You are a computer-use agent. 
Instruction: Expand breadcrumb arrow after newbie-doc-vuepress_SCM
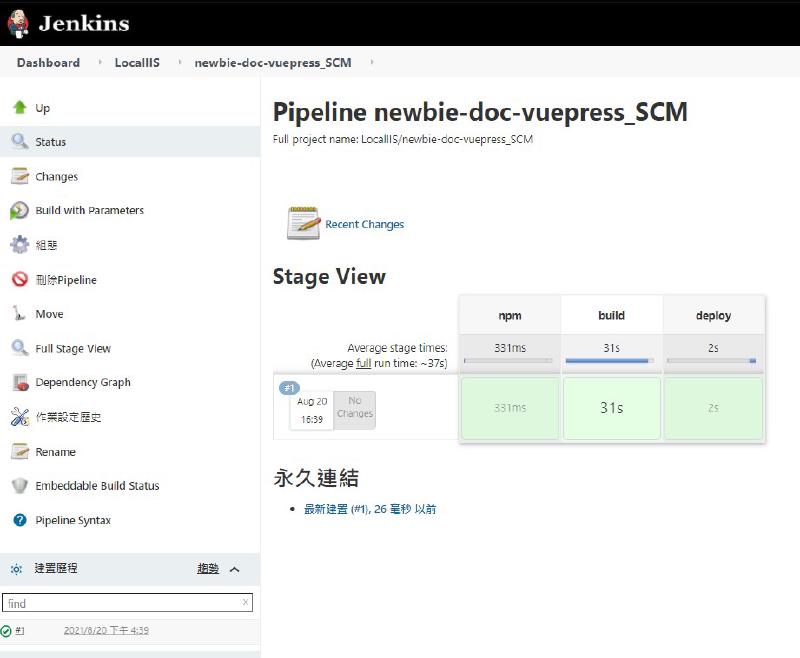click(x=372, y=63)
